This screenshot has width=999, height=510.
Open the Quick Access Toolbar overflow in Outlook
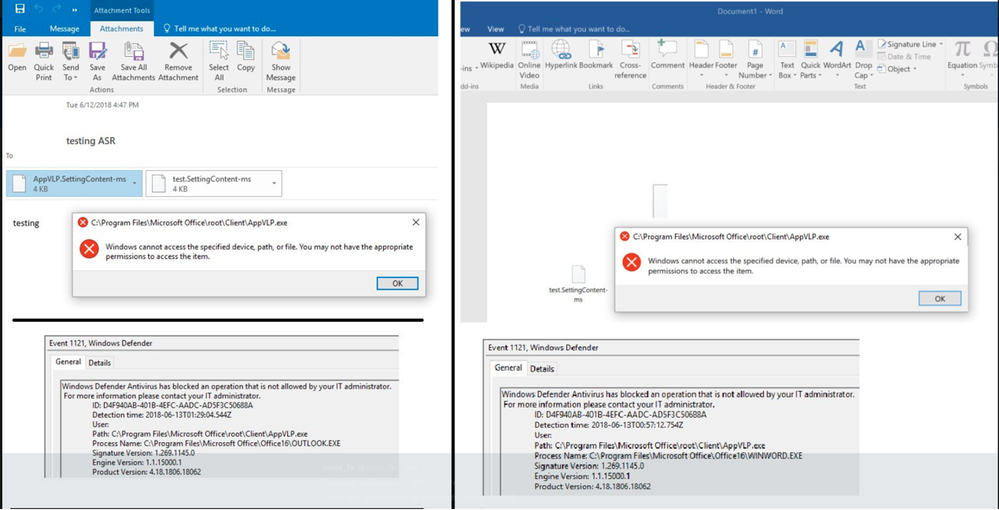(75, 10)
